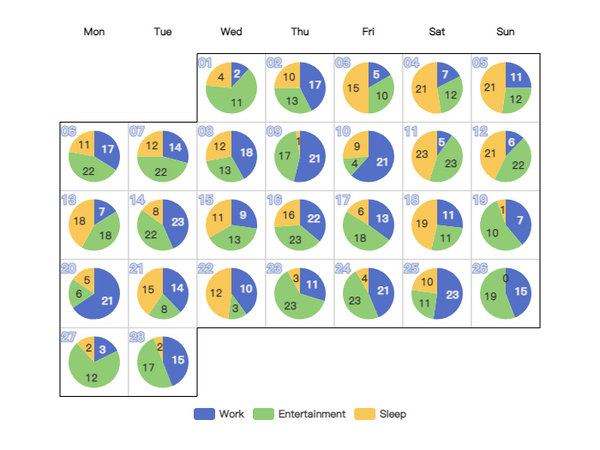
Task: Select the pie chart for day 27
Action: pyautogui.click(x=94, y=362)
